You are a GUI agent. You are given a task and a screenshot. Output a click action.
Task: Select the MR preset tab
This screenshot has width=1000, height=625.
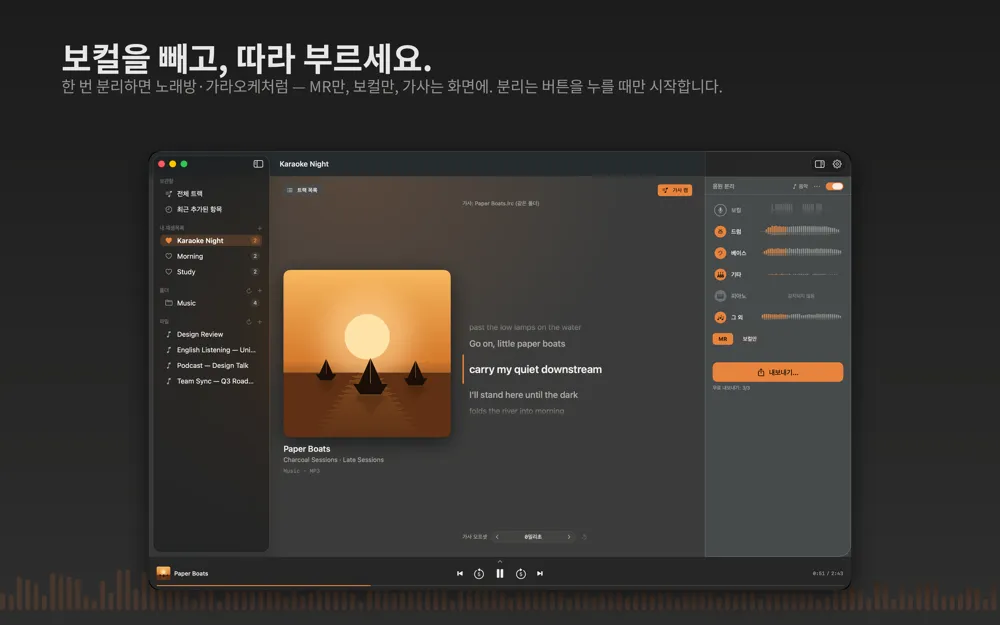[x=723, y=339]
